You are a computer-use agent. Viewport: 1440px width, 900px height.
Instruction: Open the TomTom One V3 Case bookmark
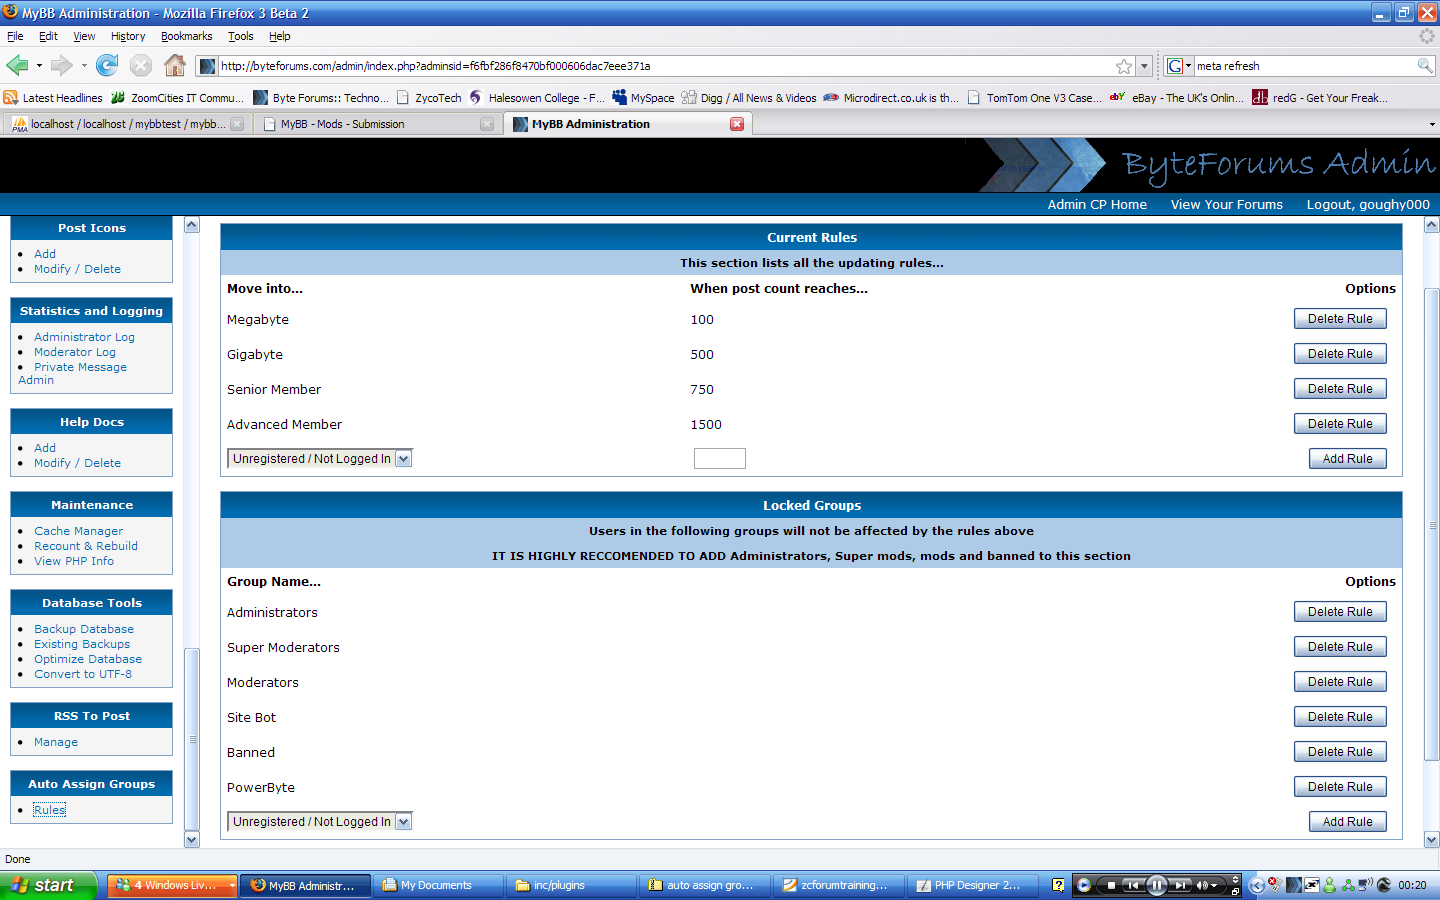tap(1034, 98)
